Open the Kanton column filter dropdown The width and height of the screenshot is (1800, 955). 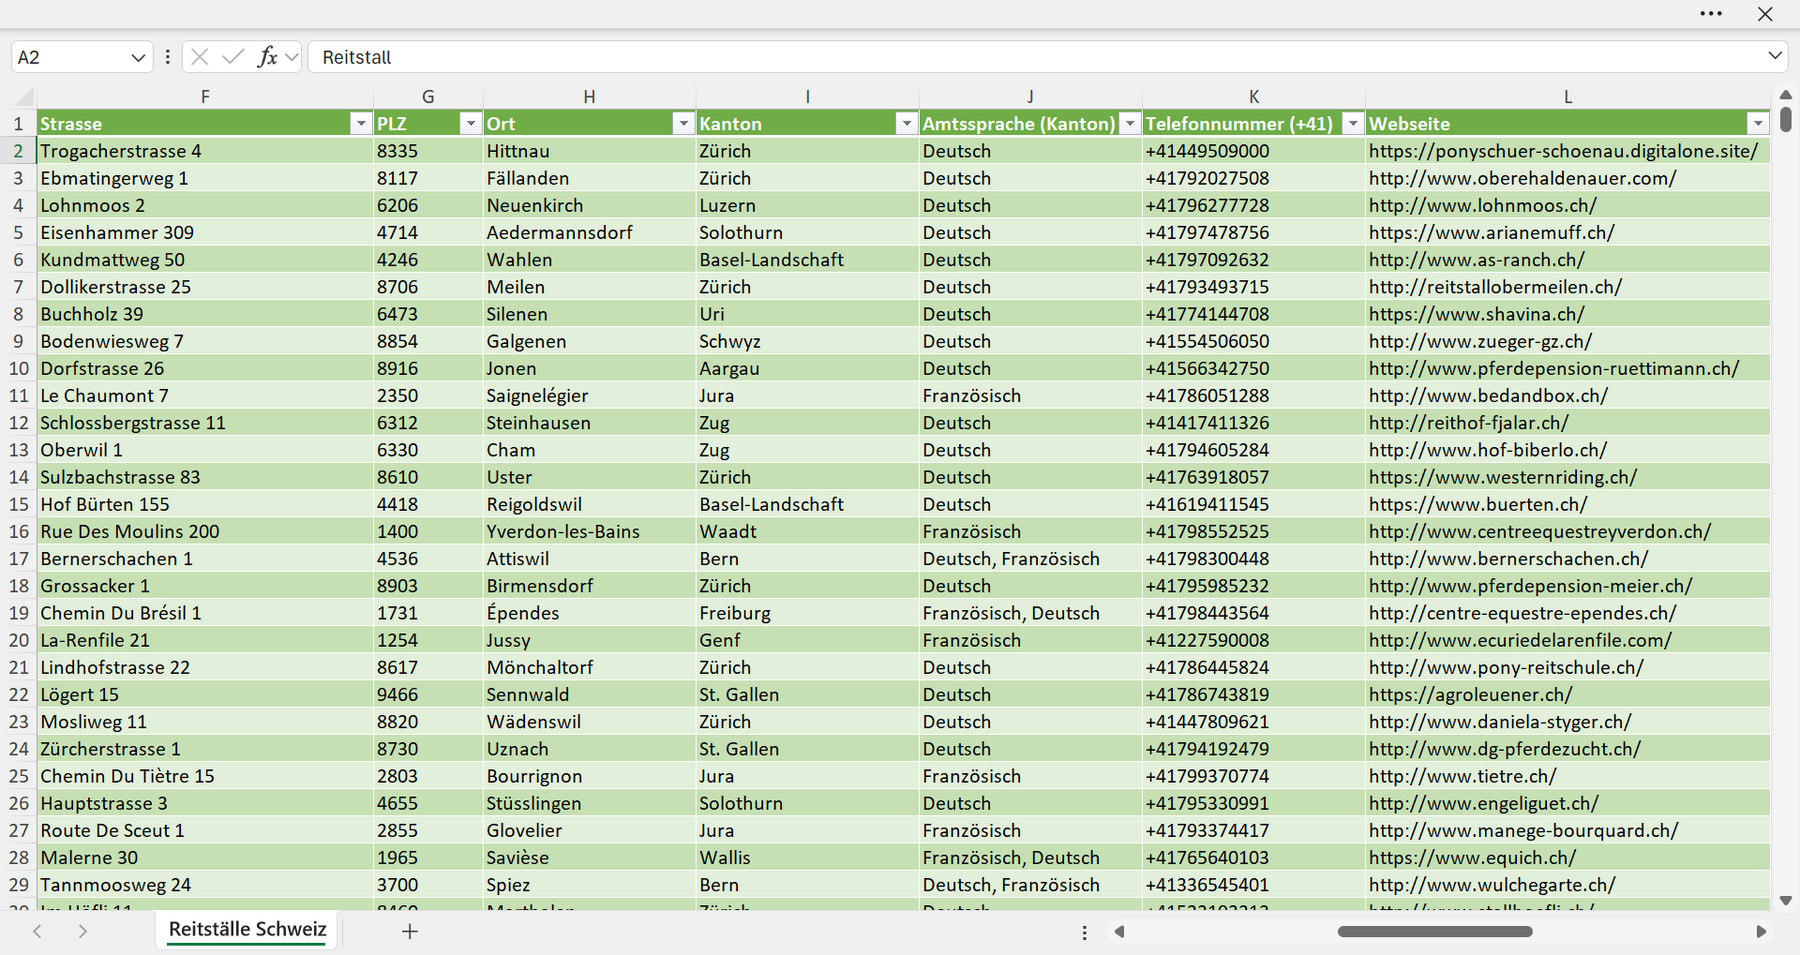(906, 123)
